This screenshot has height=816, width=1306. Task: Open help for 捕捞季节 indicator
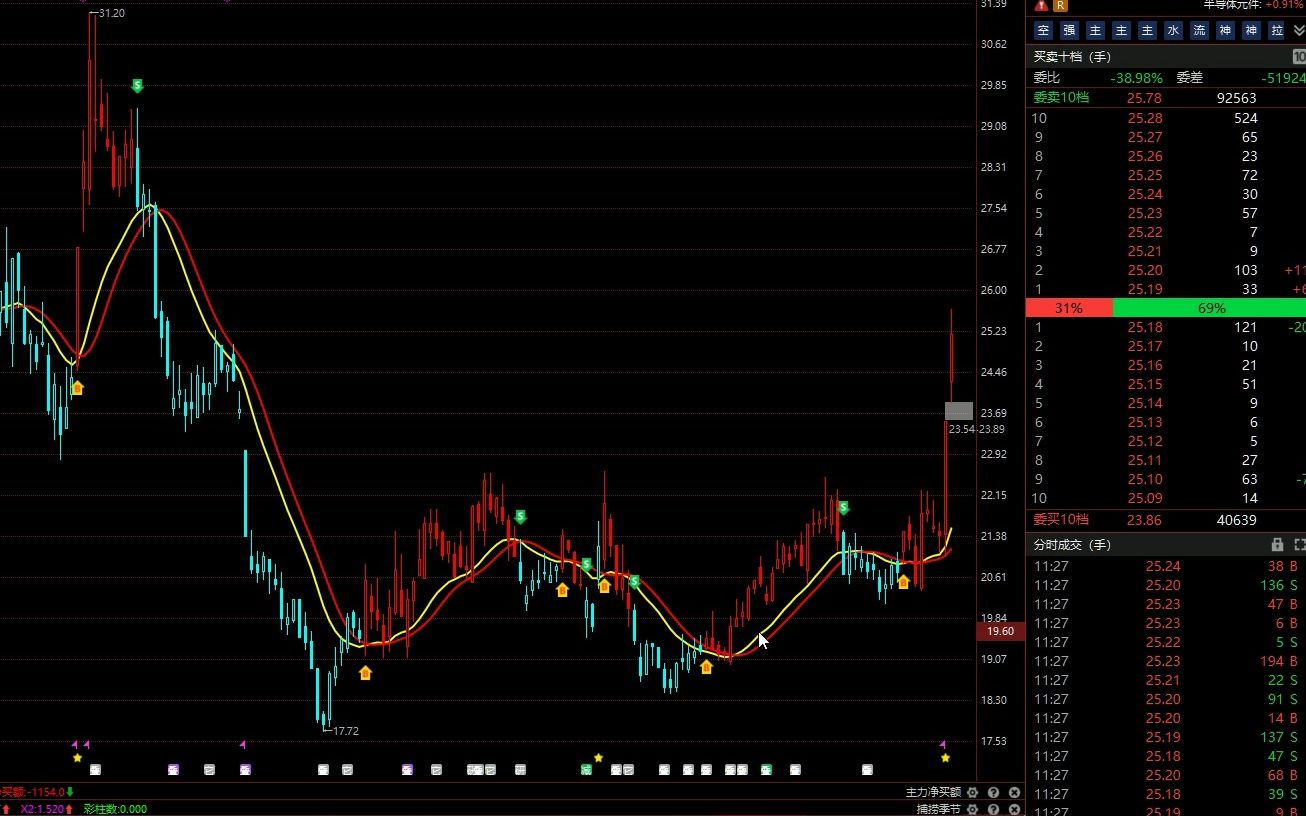993,809
